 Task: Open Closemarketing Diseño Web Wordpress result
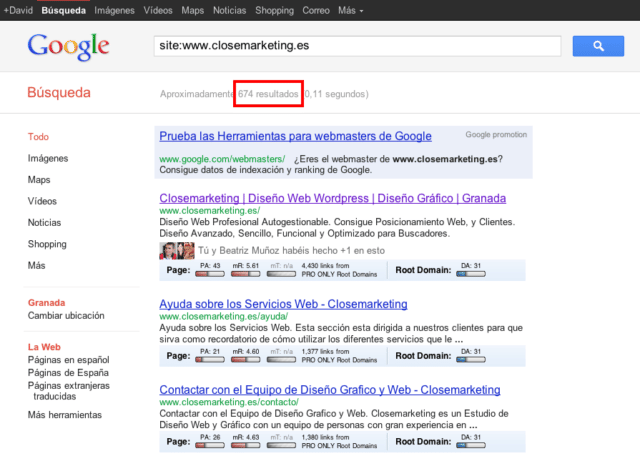[x=333, y=198]
